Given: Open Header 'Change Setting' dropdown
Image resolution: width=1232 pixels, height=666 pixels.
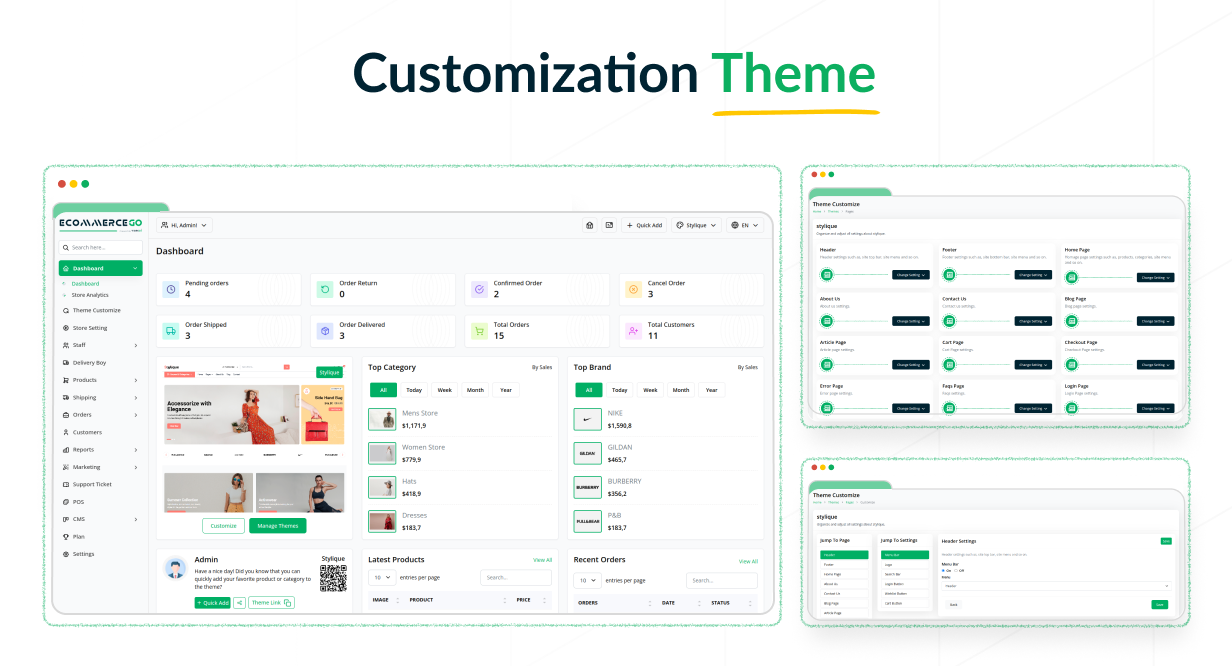Looking at the screenshot, I should click(x=911, y=275).
